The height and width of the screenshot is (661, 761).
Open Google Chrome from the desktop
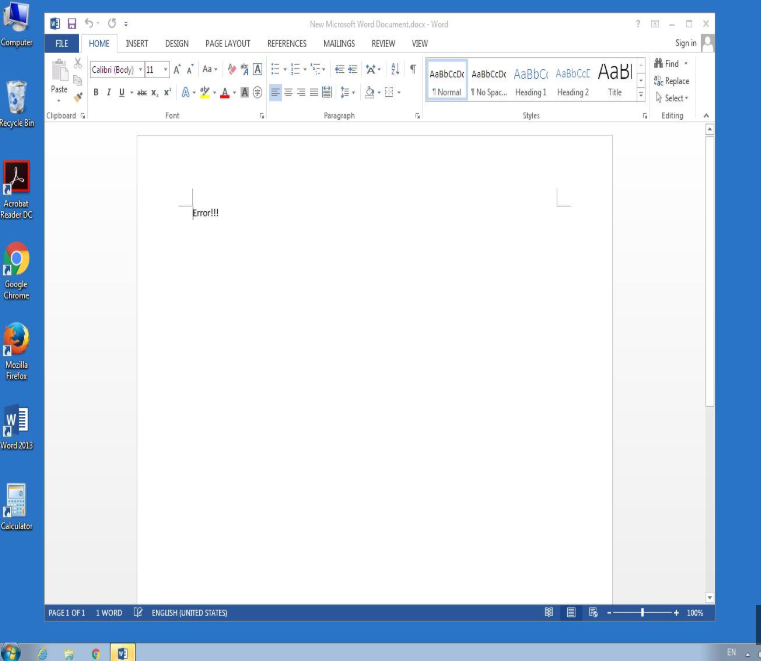click(17, 271)
